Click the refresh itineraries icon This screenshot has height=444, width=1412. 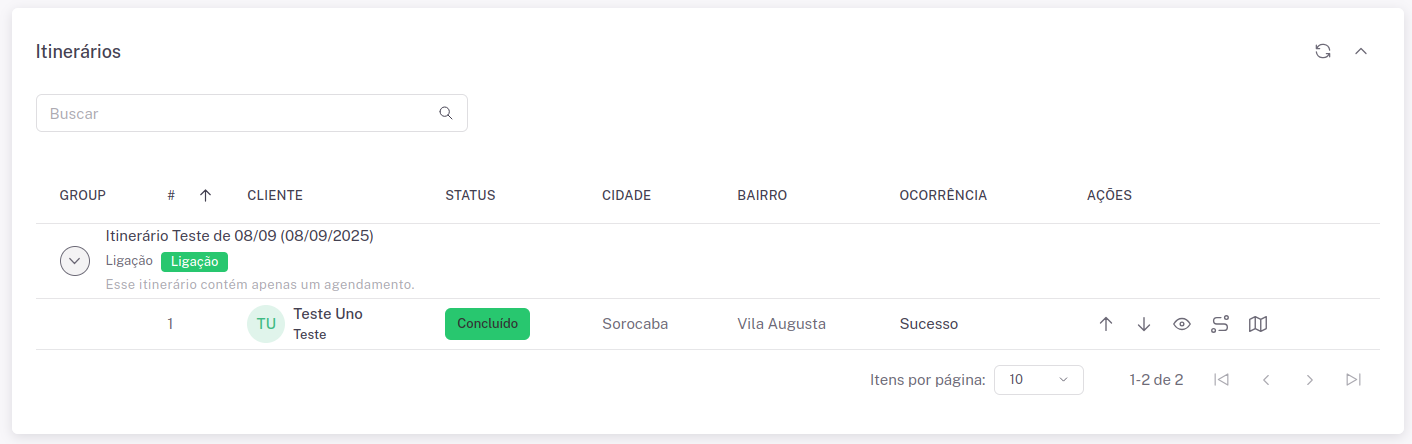pos(1323,51)
